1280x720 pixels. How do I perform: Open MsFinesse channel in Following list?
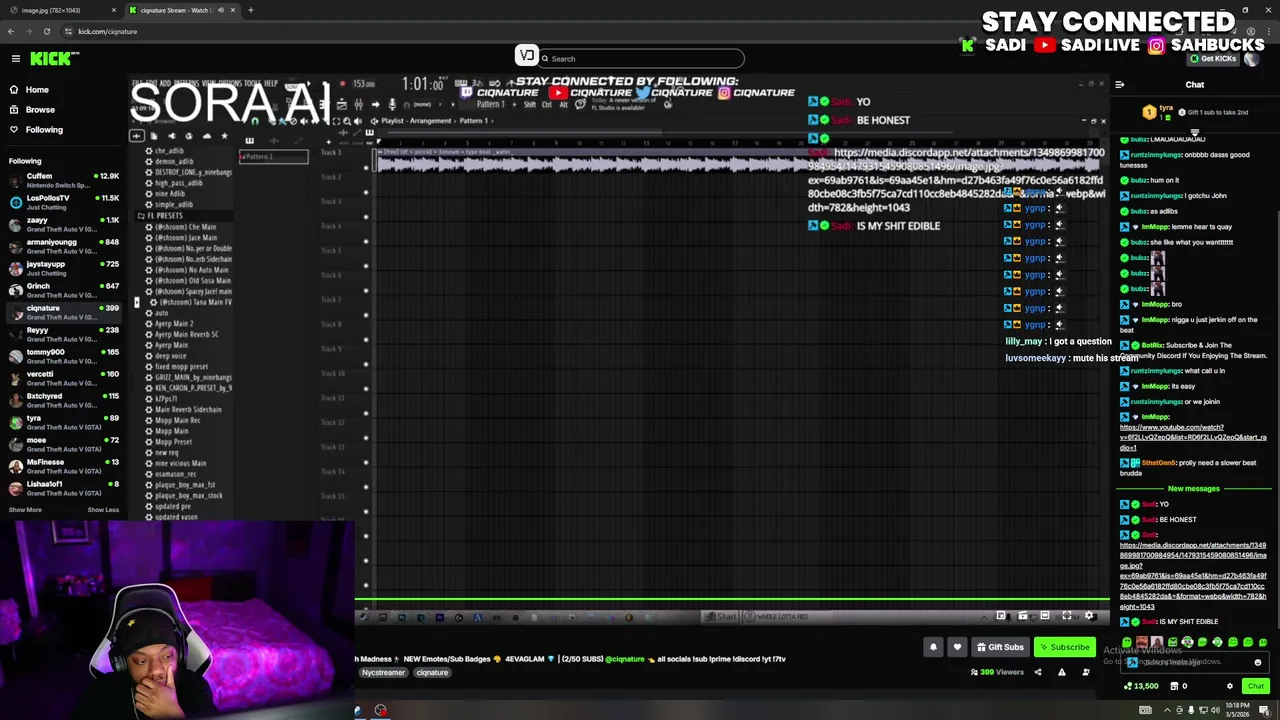[62, 466]
